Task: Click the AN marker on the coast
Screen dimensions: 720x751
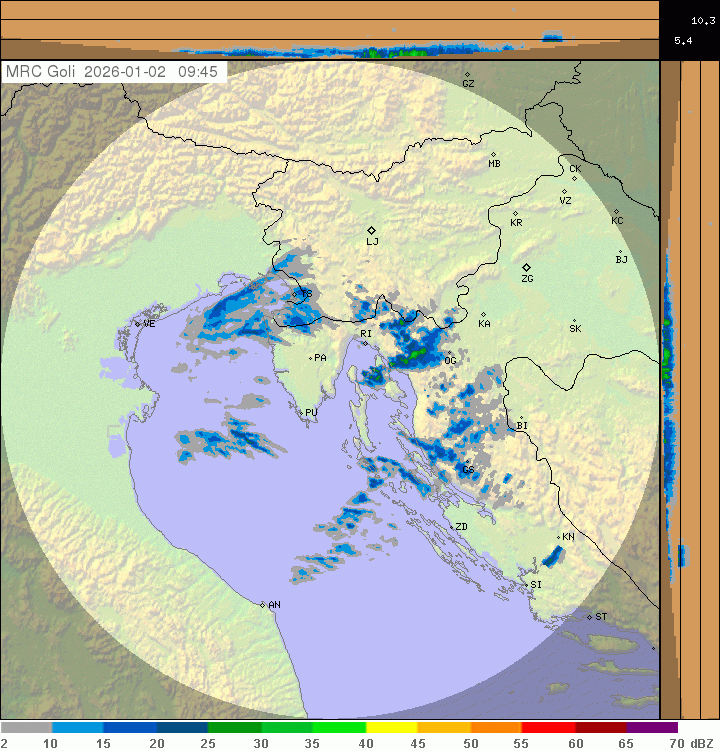Action: tap(263, 605)
